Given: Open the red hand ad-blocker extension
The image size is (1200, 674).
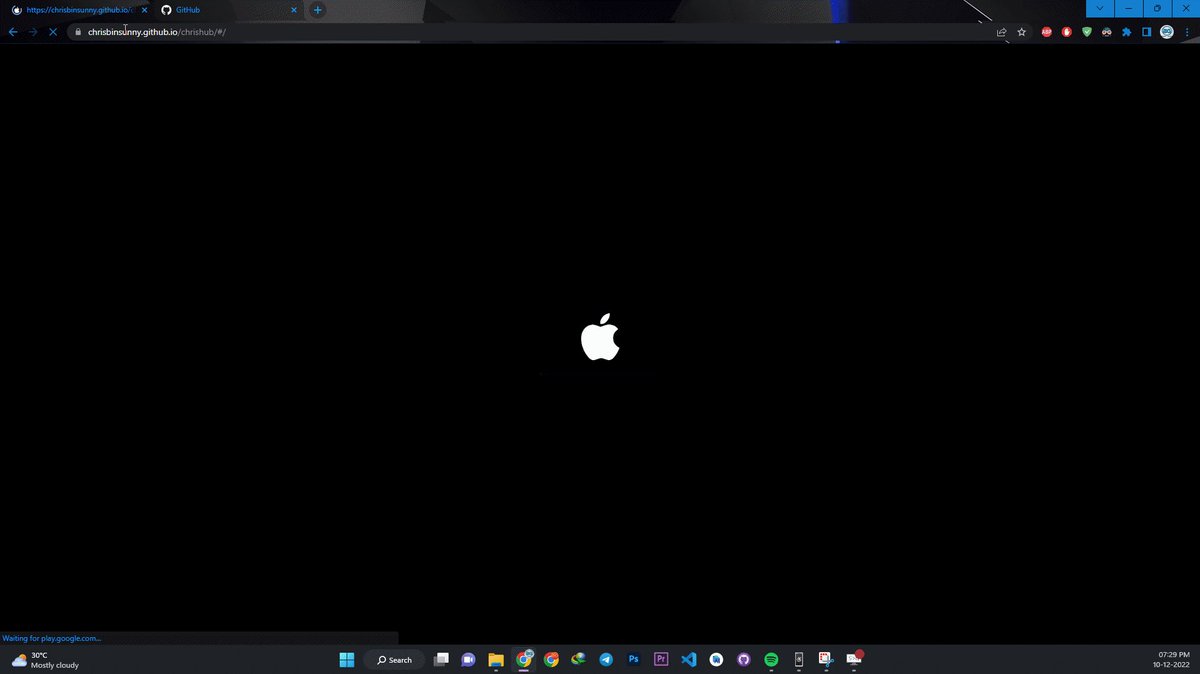Looking at the screenshot, I should tap(1067, 32).
